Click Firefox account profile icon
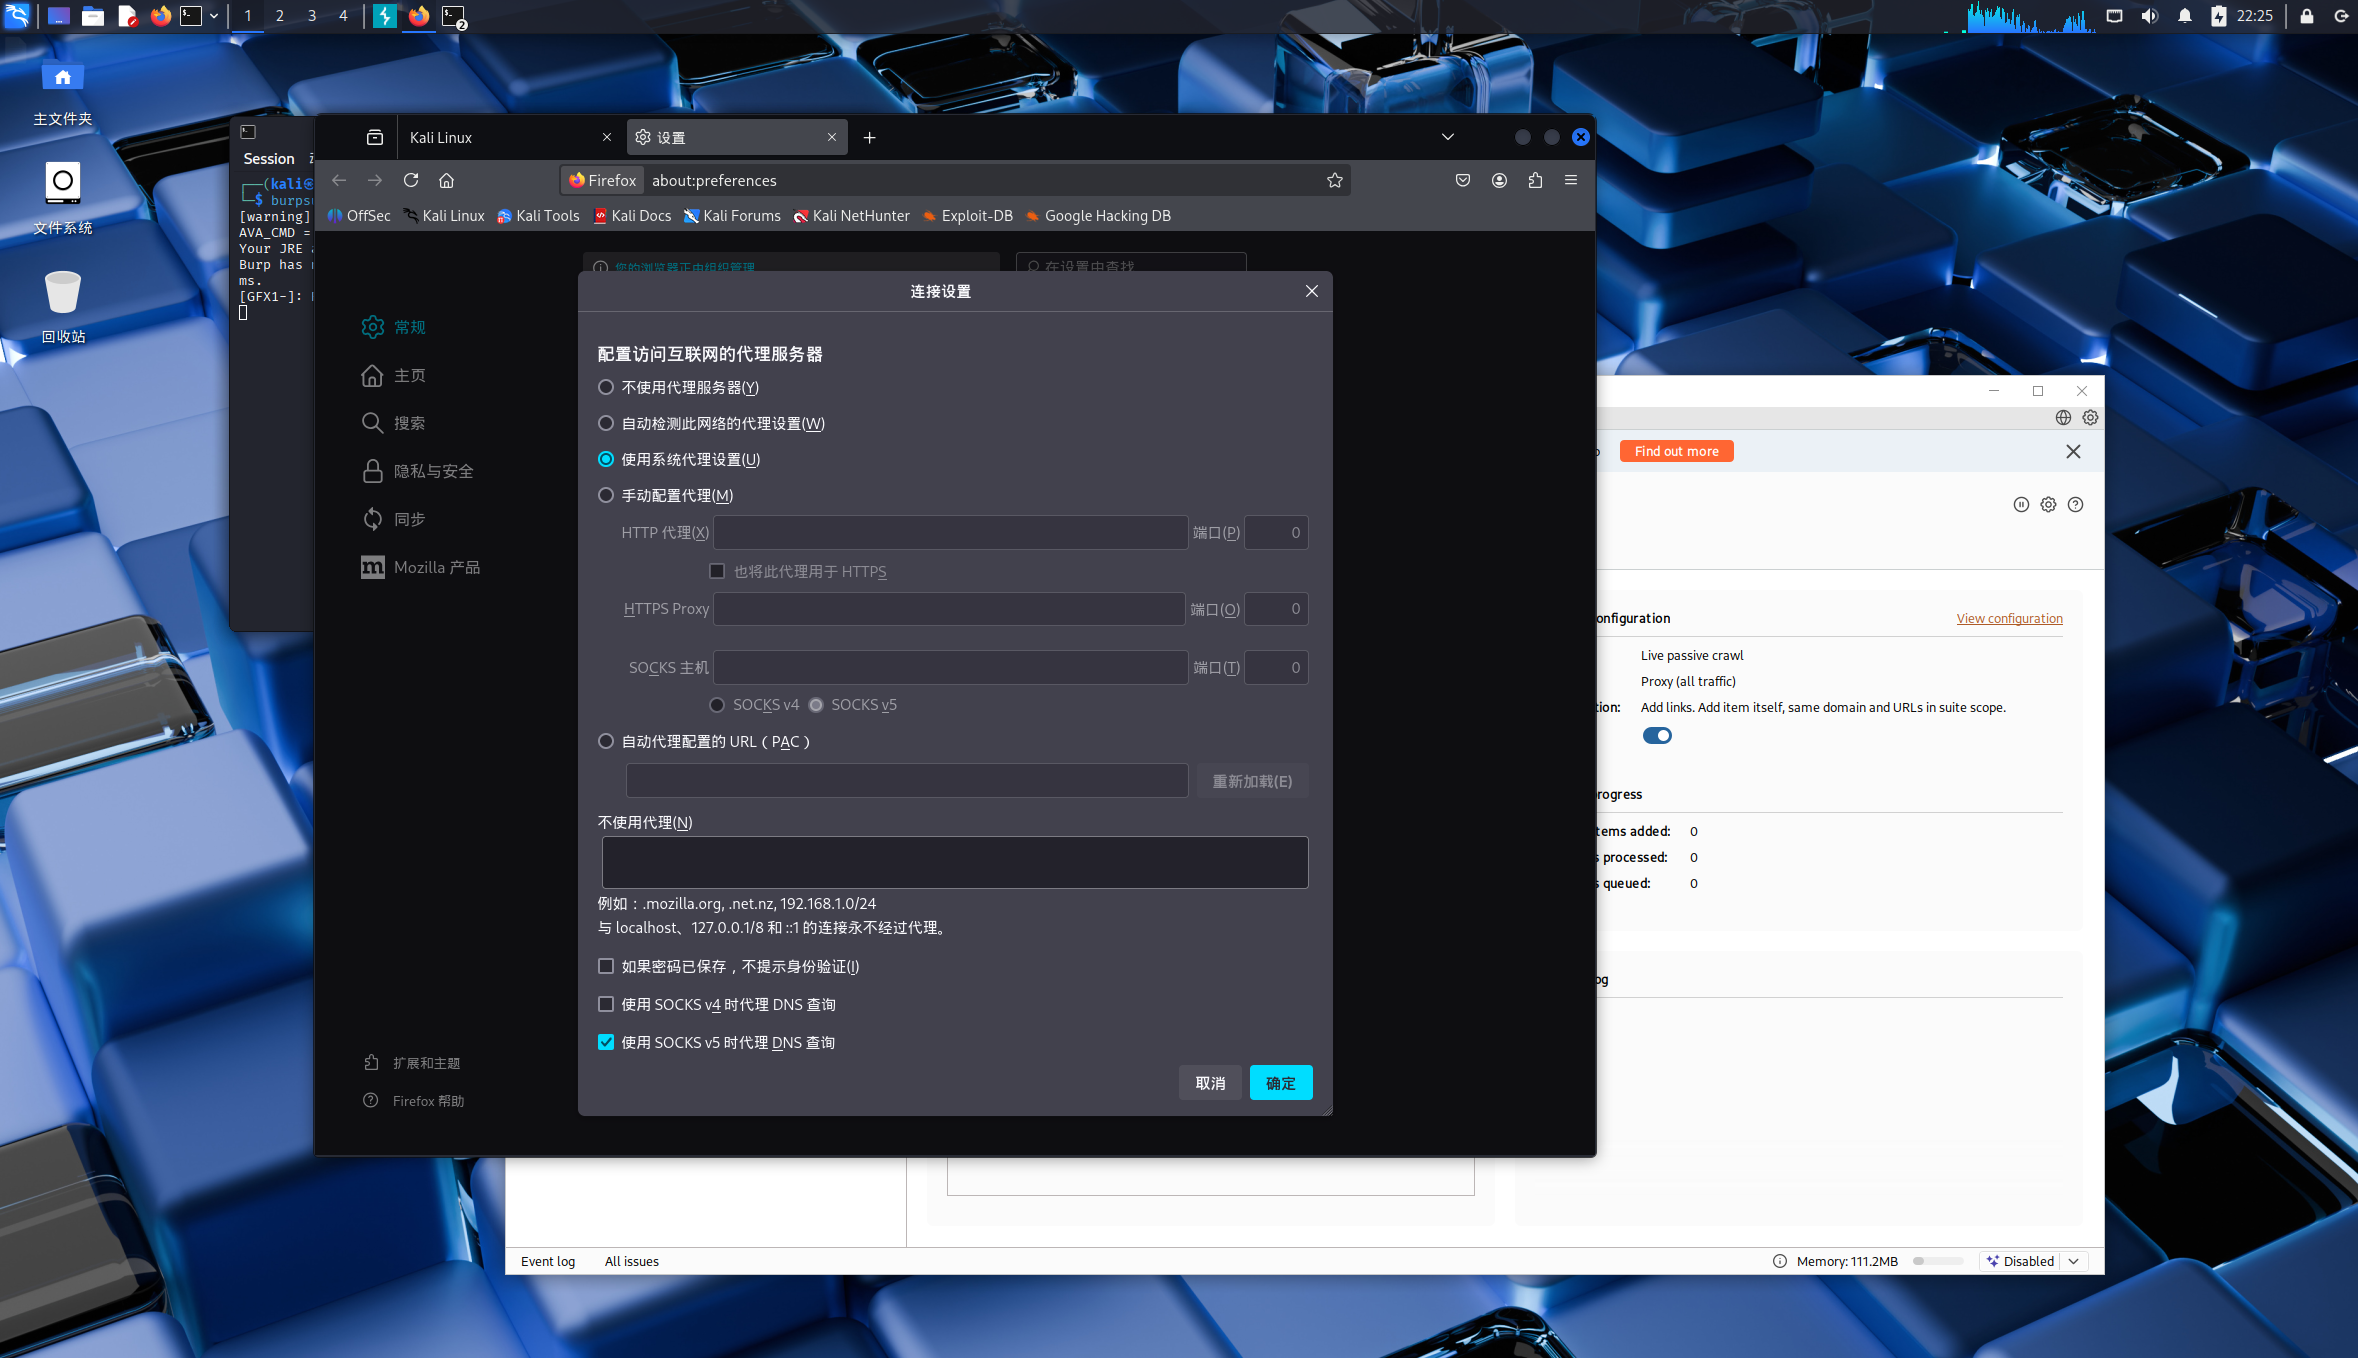The width and height of the screenshot is (2358, 1358). [x=1499, y=180]
